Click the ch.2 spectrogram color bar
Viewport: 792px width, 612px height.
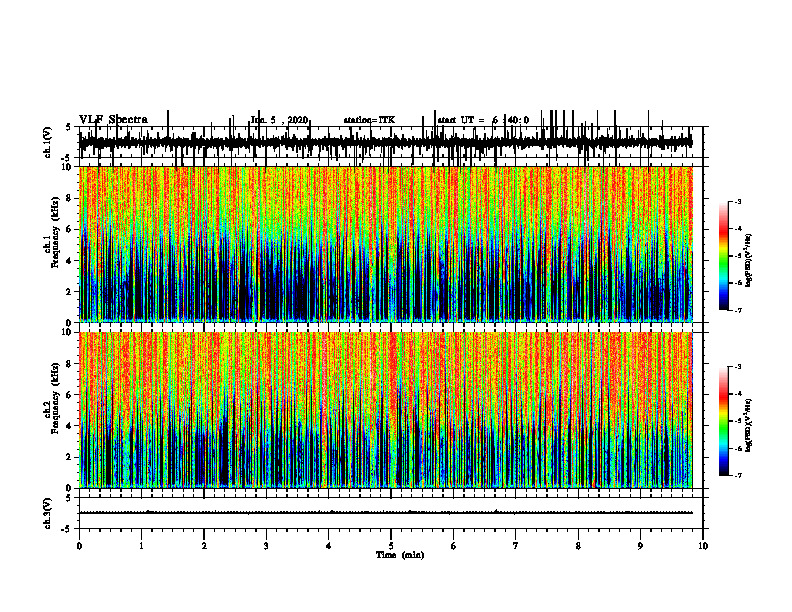[x=724, y=421]
